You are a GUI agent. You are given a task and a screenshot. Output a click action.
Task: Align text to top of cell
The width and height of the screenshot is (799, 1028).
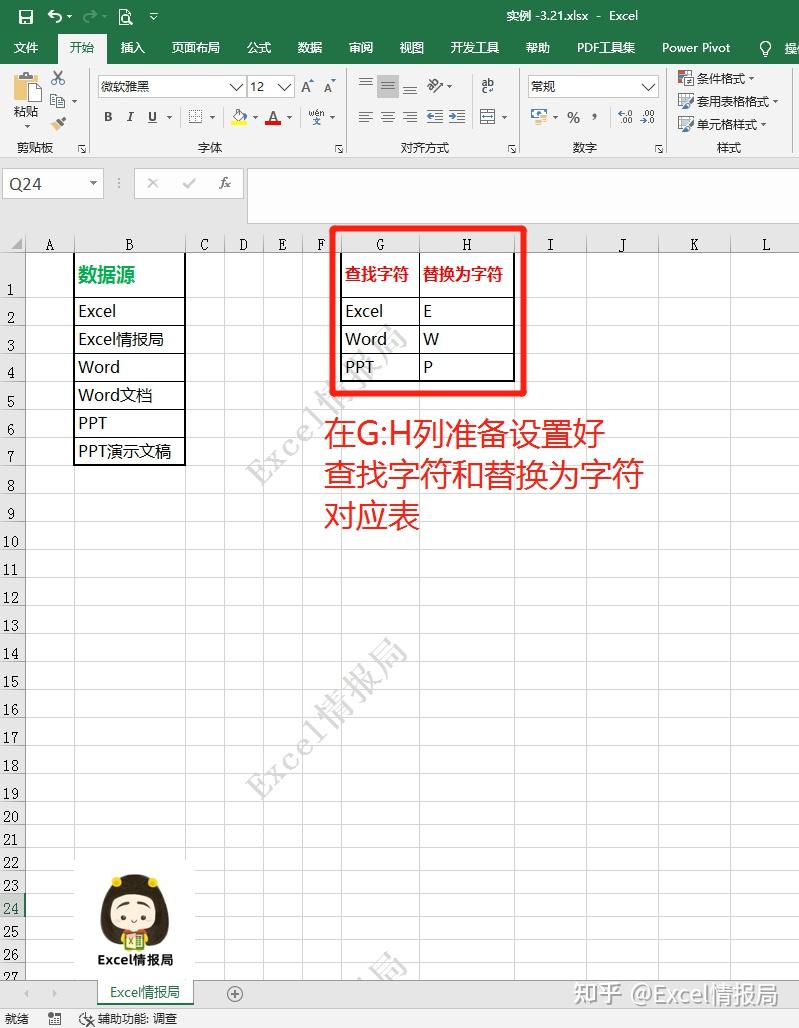[x=366, y=85]
